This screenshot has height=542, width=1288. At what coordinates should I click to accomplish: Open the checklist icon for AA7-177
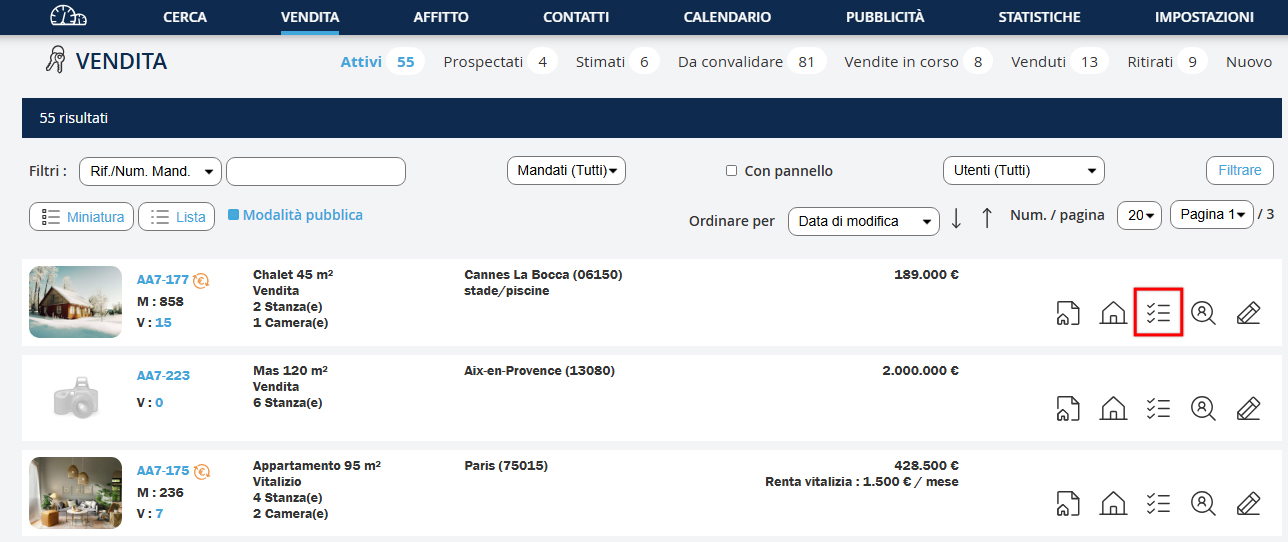click(x=1158, y=312)
